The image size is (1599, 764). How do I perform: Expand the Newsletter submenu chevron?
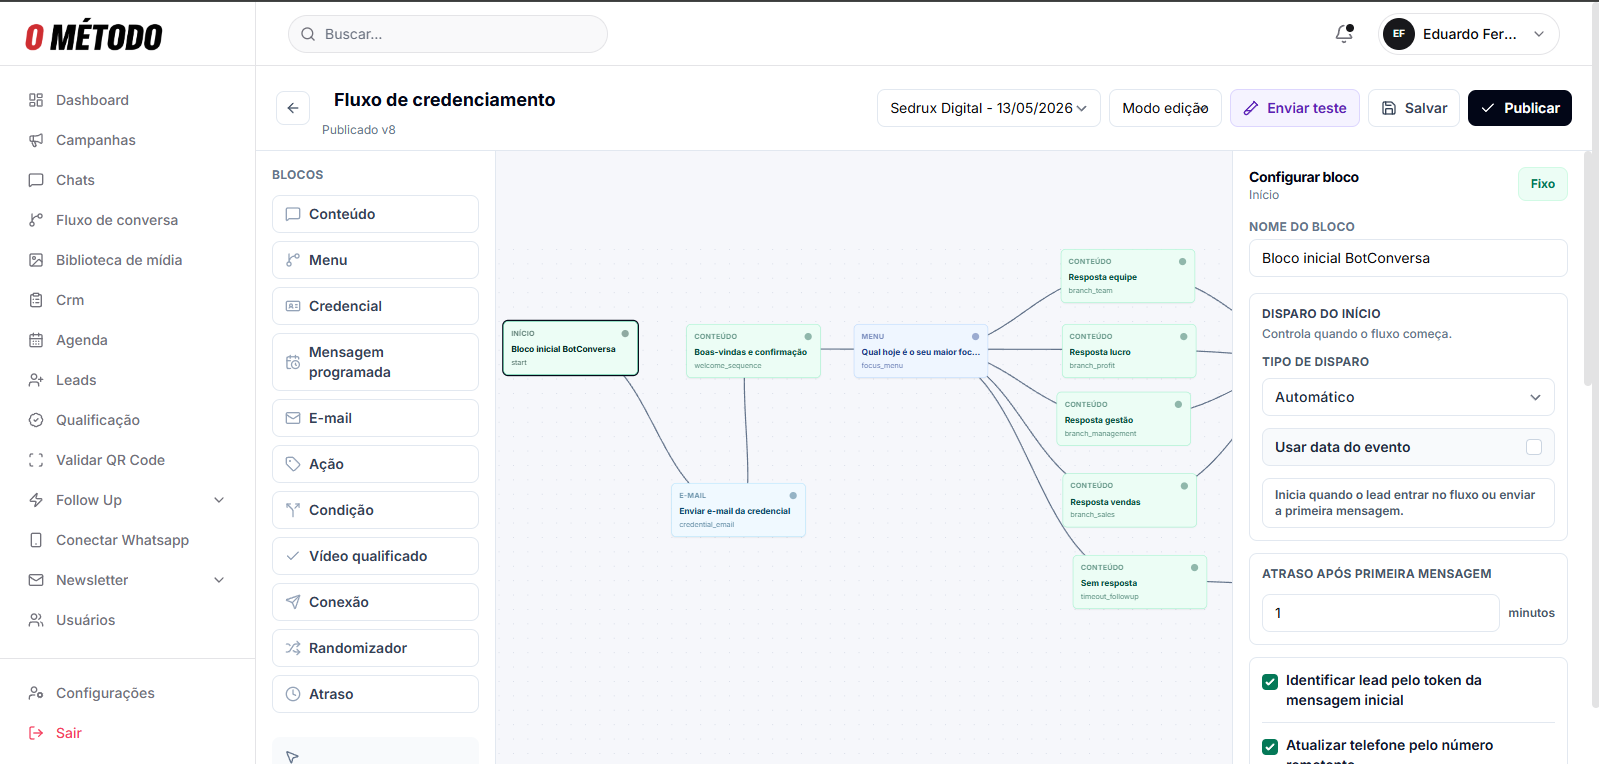pos(219,580)
